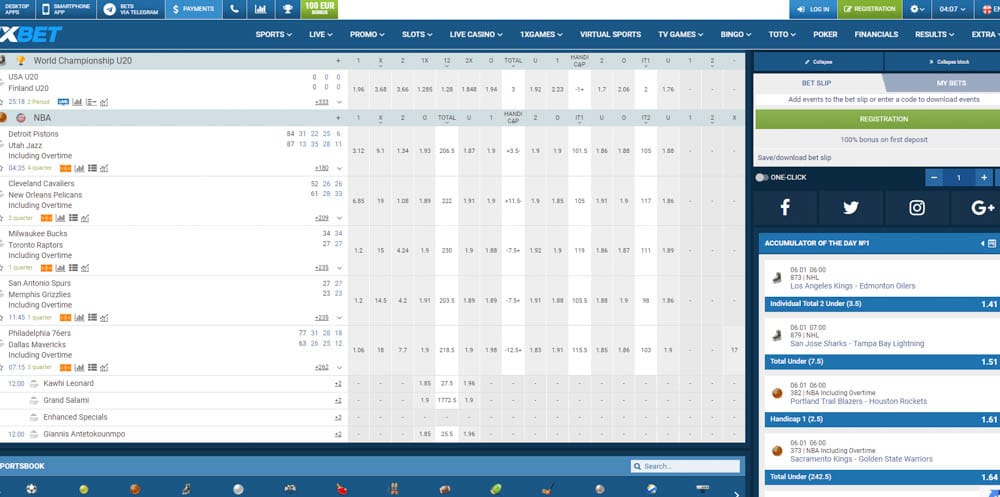
Task: Click the Log In button
Action: [813, 9]
